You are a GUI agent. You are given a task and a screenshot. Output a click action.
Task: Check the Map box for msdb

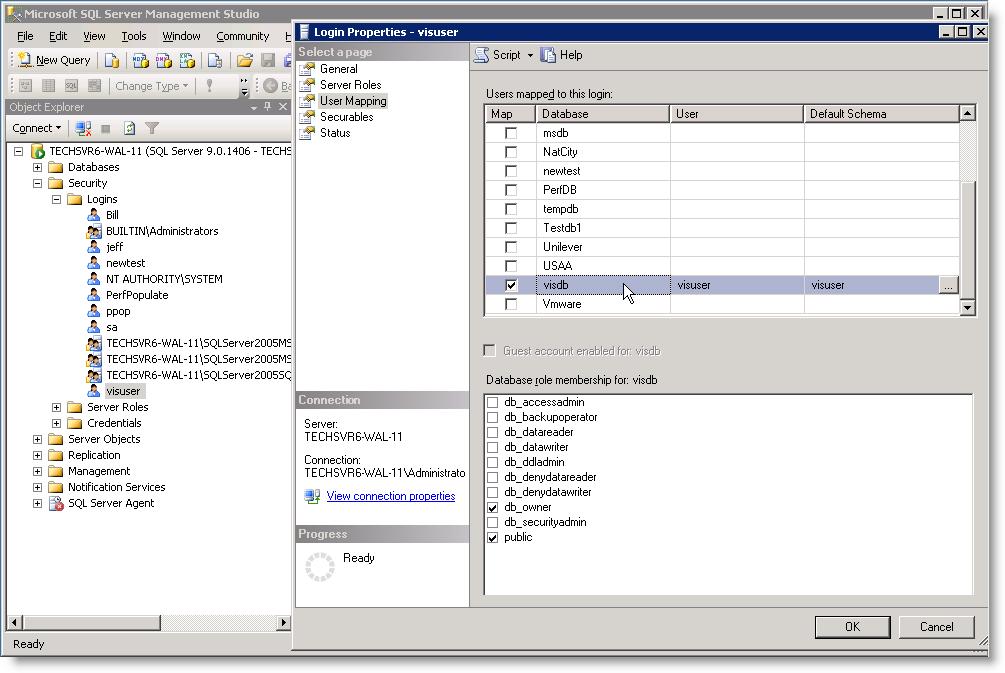(x=511, y=133)
